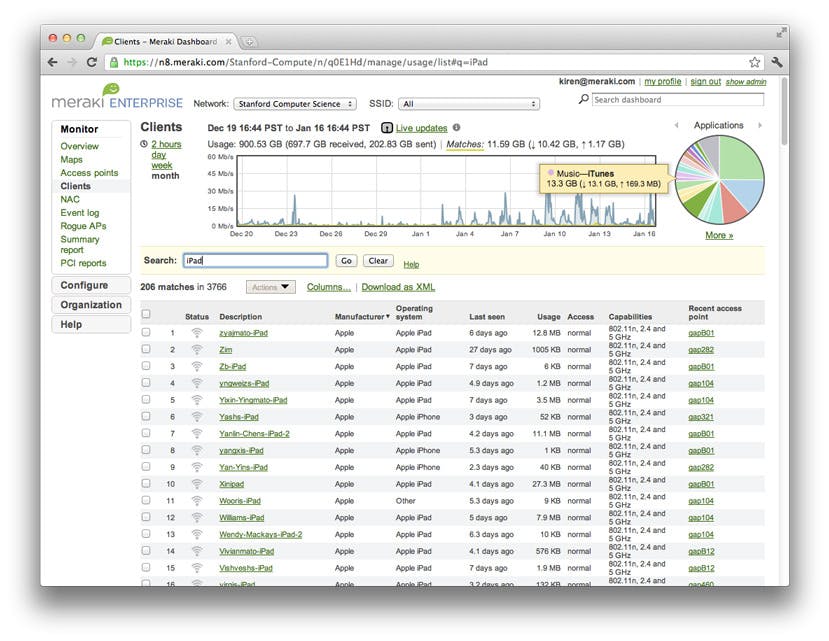Click the info icon beside Live updates
Image resolution: width=829 pixels, height=641 pixels.
point(457,128)
